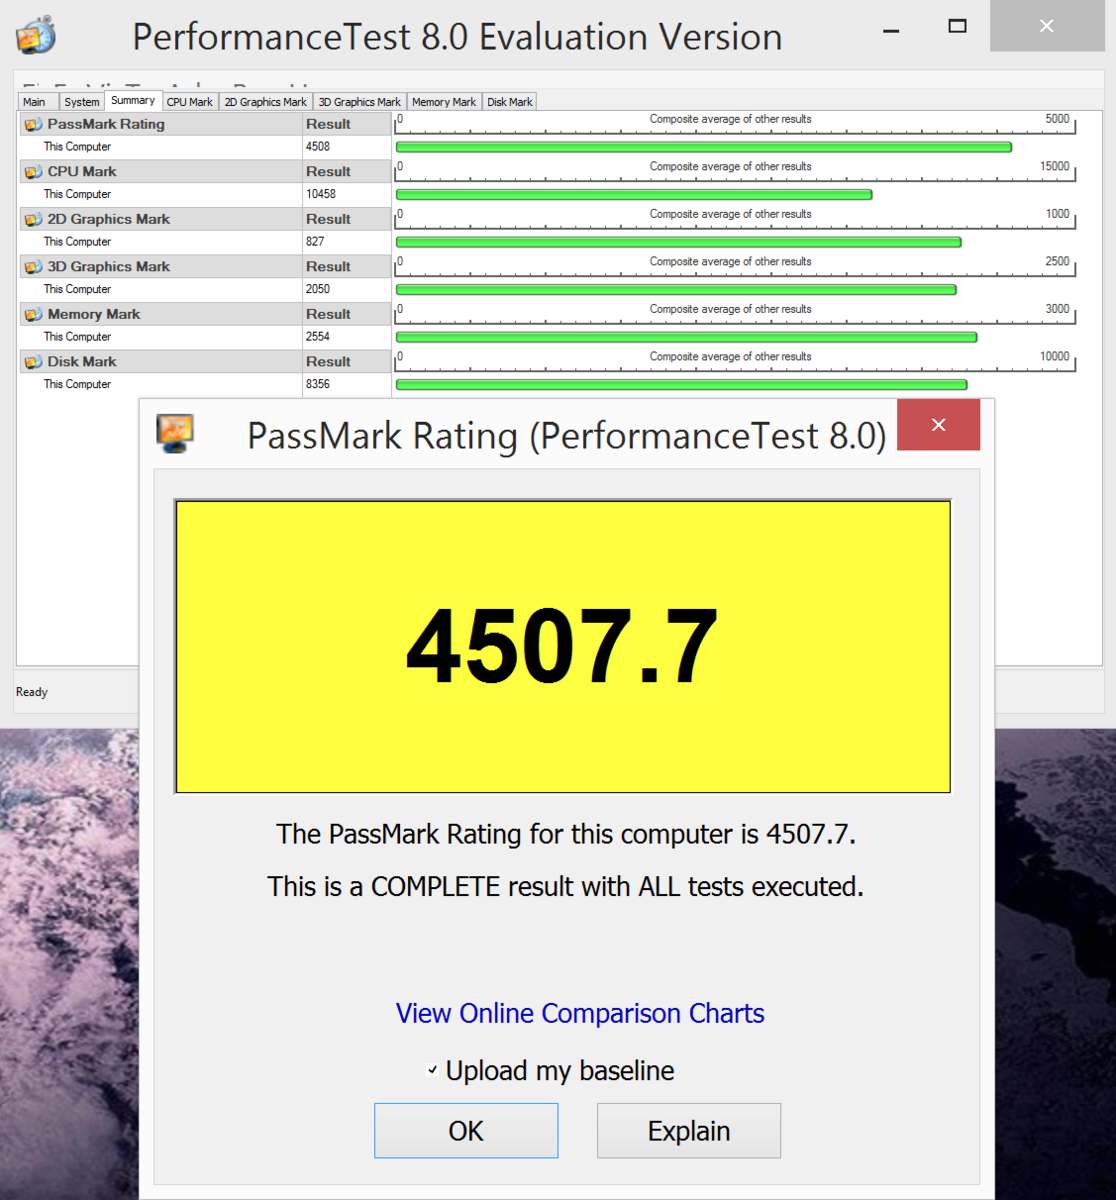This screenshot has width=1116, height=1200.
Task: Select the Disk Mark header label
Action: [x=82, y=362]
